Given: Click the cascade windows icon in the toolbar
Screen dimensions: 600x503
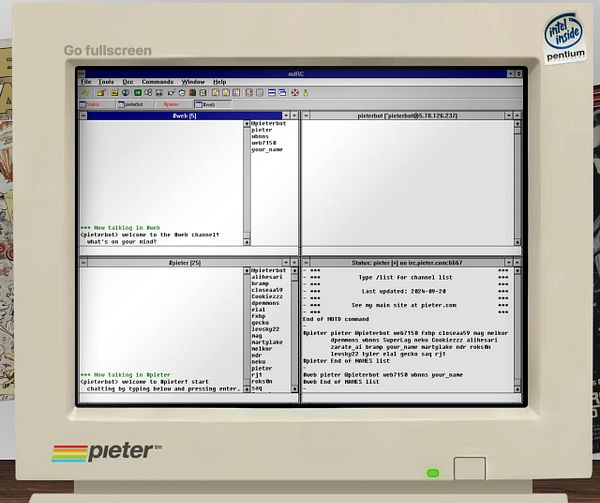Looking at the screenshot, I should [282, 93].
